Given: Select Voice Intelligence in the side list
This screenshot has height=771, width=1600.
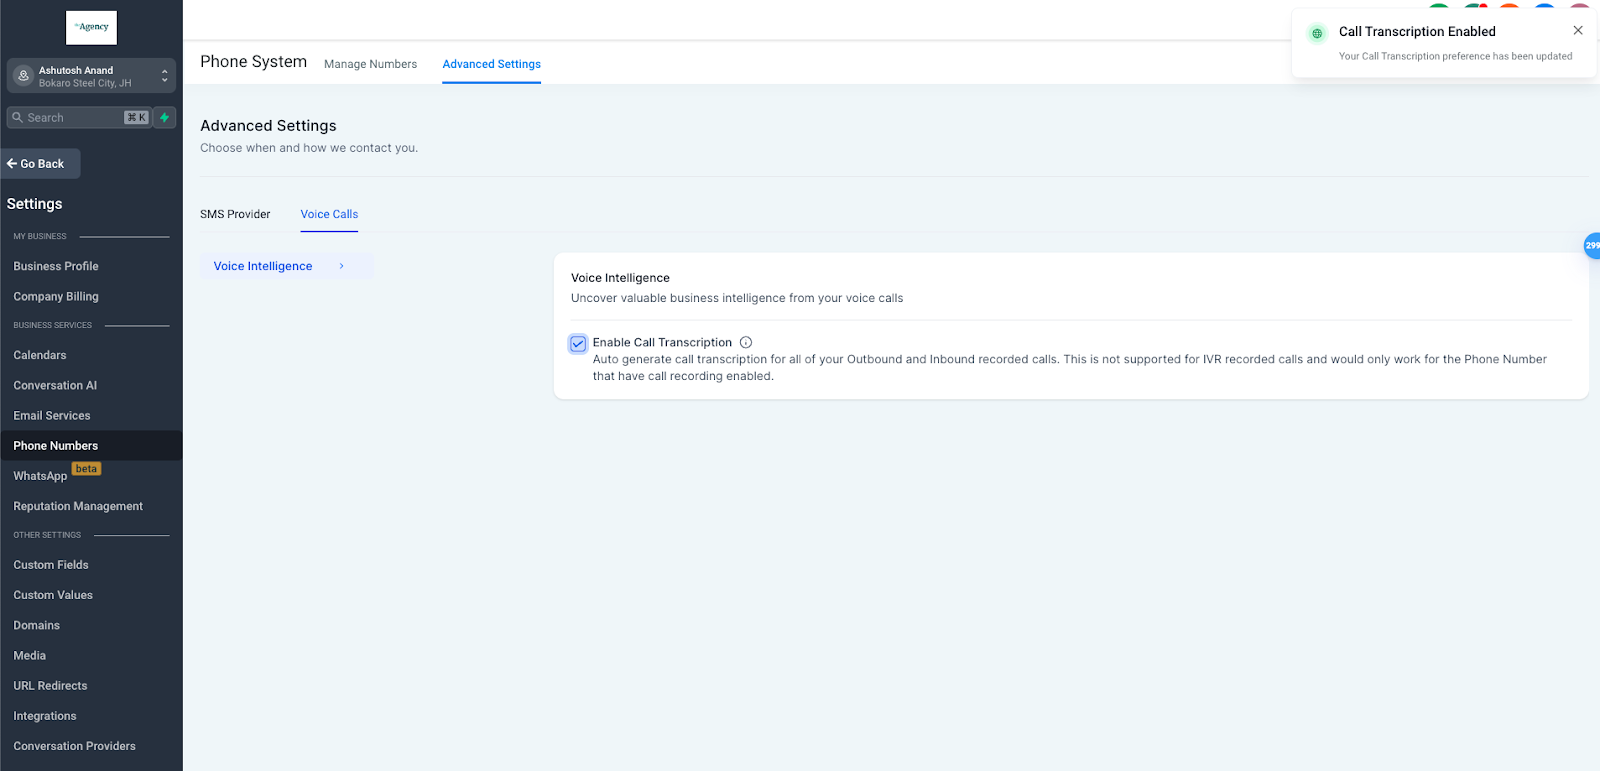Looking at the screenshot, I should [286, 266].
